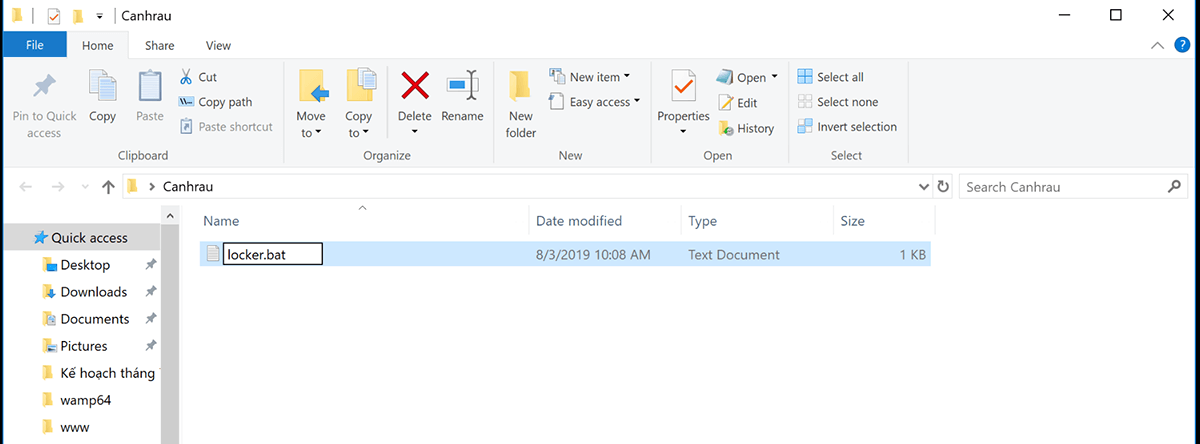Click in the Search Canhrau field
The image size is (1200, 444).
point(1060,187)
